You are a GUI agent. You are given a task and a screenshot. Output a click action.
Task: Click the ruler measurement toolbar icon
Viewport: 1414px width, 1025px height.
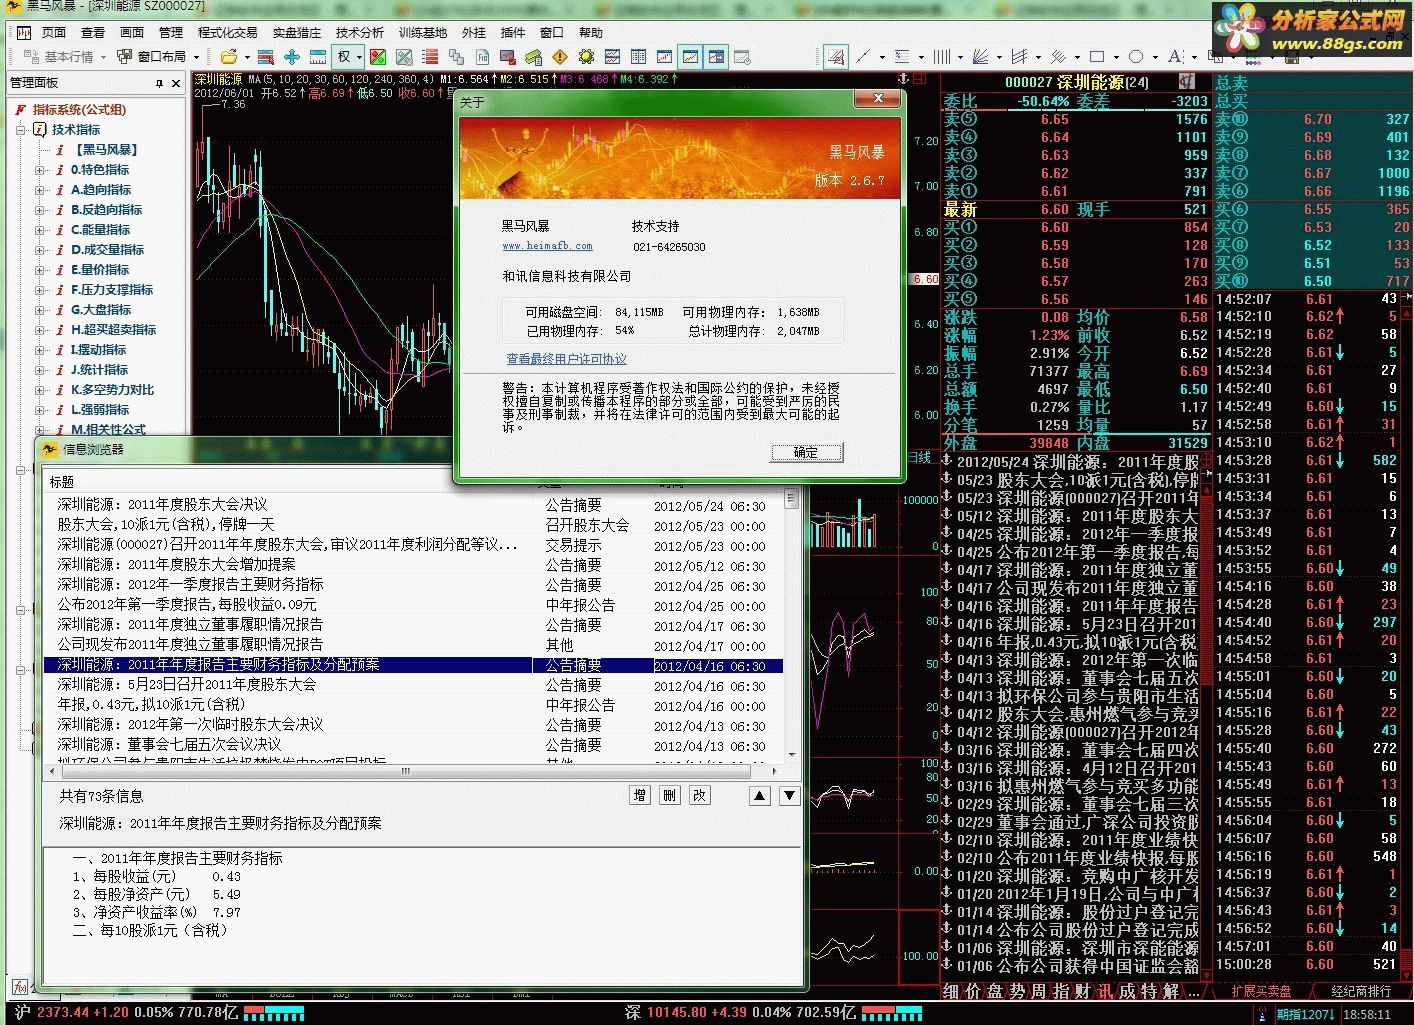[317, 57]
